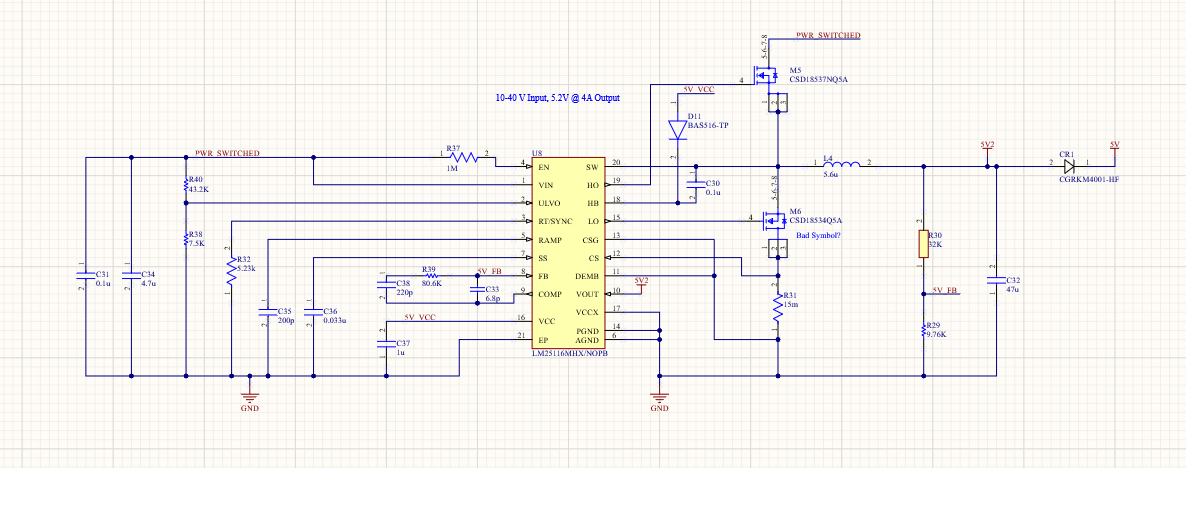Image resolution: width=1186 pixels, height=523 pixels.
Task: Click the ULVO pin label on U8
Action: [x=550, y=203]
